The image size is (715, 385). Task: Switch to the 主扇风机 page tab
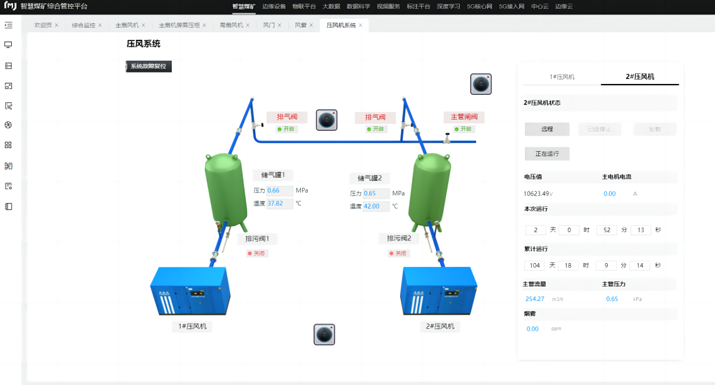pyautogui.click(x=127, y=25)
